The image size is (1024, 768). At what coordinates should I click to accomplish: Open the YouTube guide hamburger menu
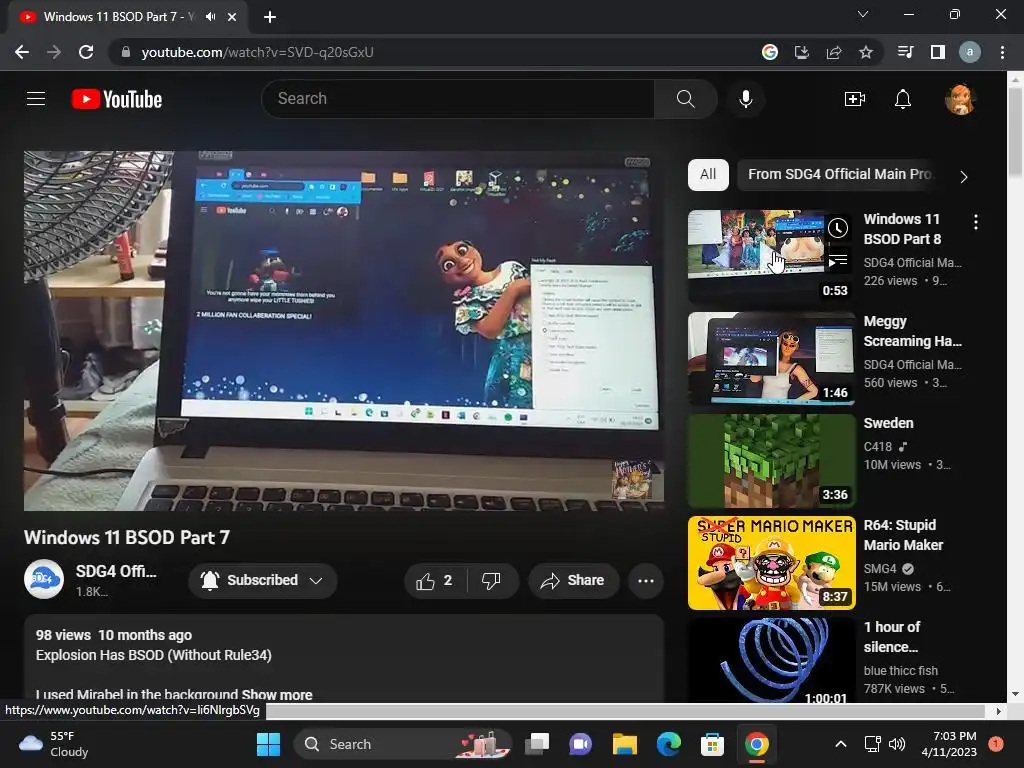36,99
